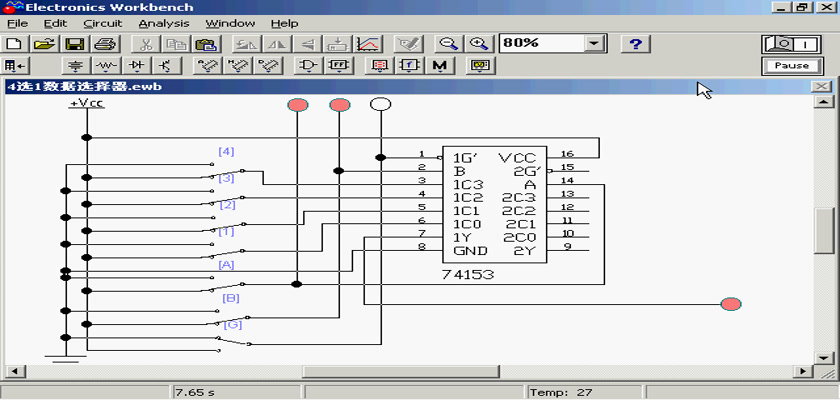Expand the zoom percentage dropdown arrow
The image size is (840, 400).
tap(593, 43)
